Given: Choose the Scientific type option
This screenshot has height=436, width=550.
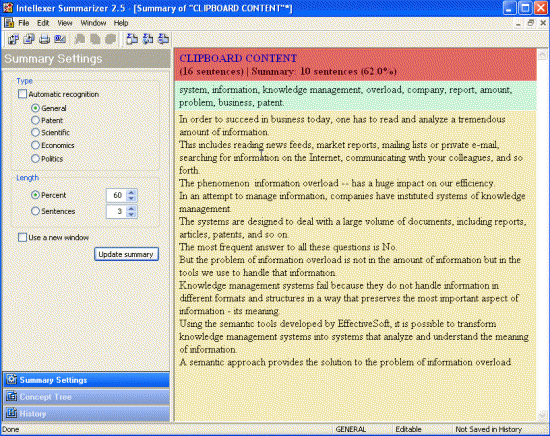Looking at the screenshot, I should (35, 133).
